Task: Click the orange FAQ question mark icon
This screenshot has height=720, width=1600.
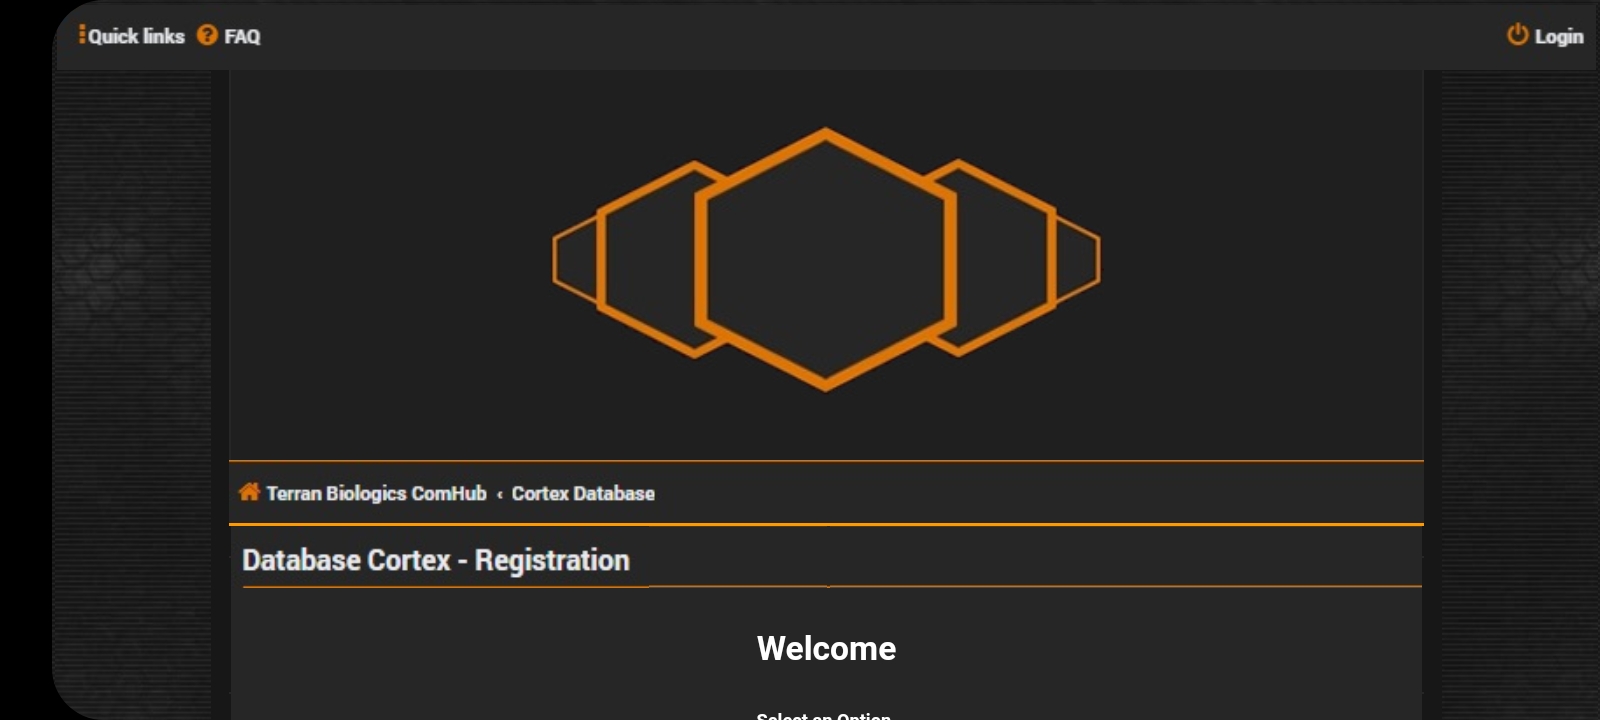Action: (207, 35)
